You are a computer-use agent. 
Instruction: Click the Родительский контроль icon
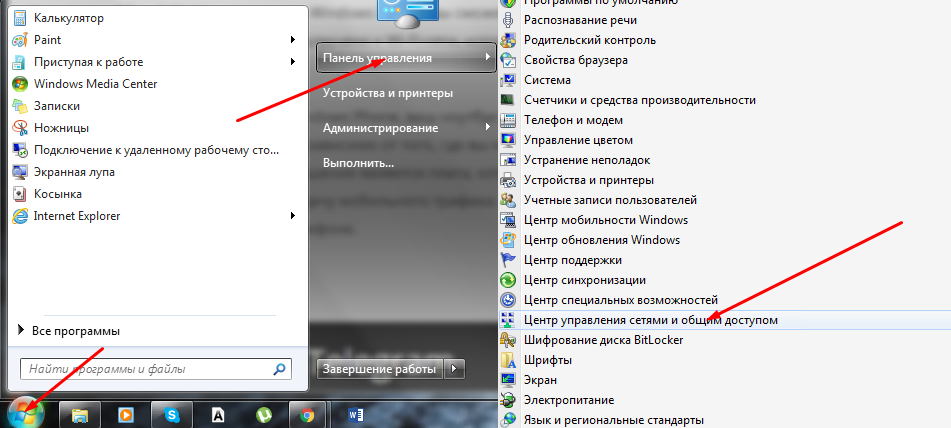coord(508,40)
